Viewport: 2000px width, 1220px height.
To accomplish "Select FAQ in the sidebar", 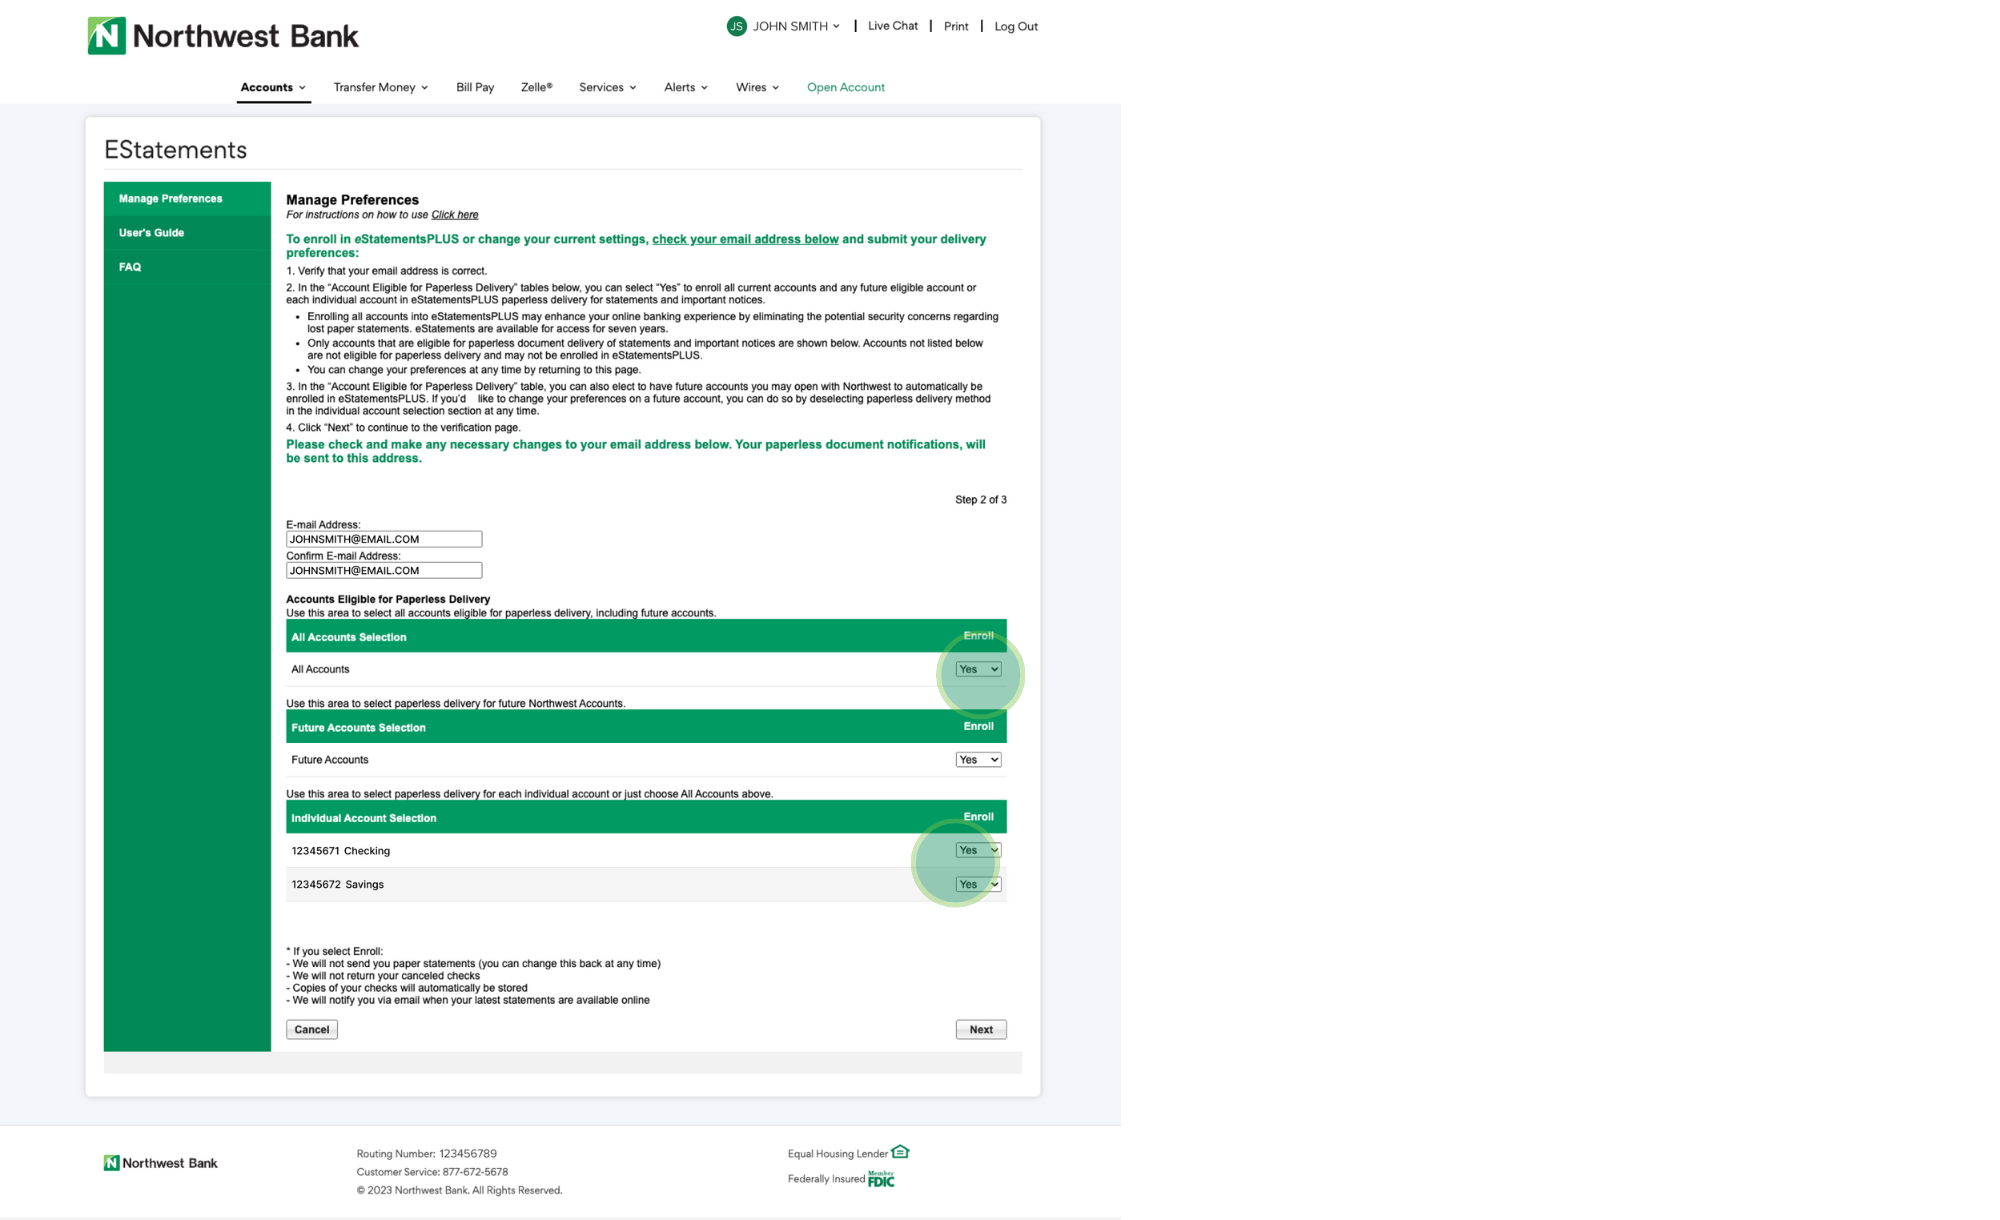I will pos(130,267).
